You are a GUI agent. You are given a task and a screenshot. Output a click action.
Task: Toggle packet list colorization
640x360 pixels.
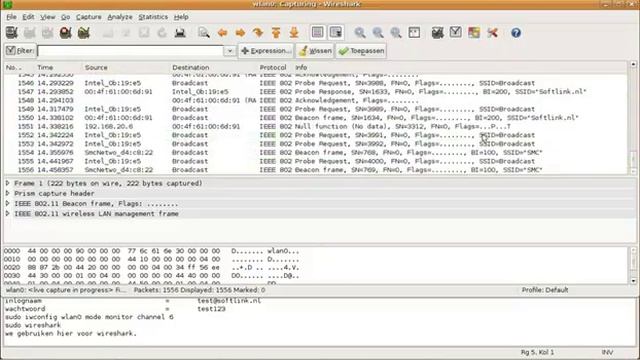[x=318, y=33]
